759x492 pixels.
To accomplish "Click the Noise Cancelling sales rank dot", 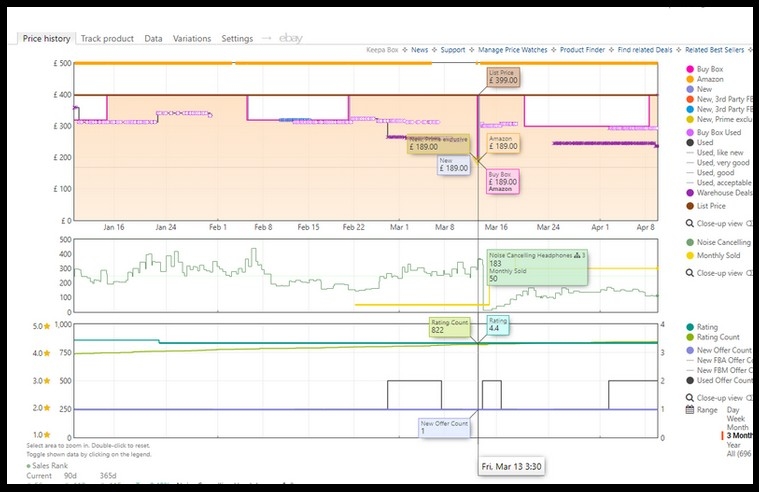I will tap(688, 242).
